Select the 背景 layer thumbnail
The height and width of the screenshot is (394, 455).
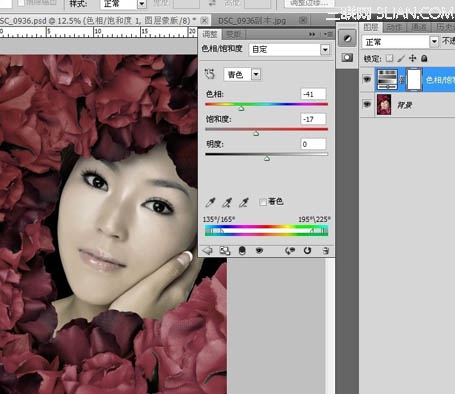click(x=384, y=105)
